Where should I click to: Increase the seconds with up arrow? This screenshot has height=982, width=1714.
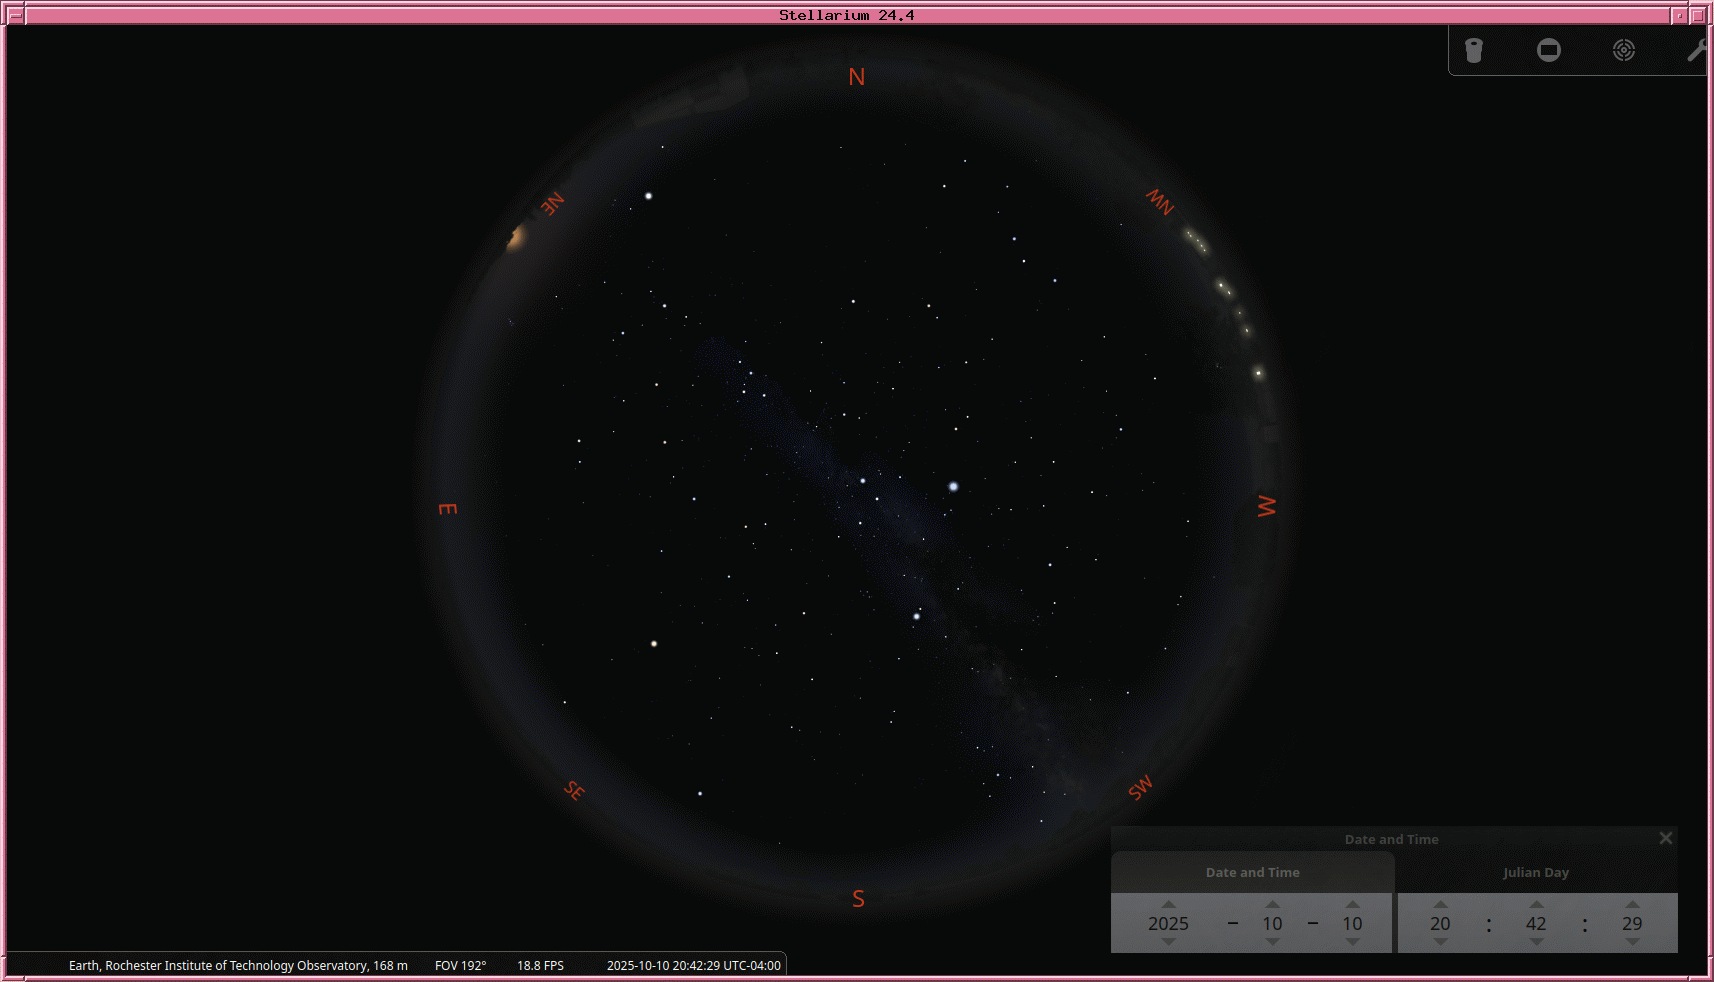(1632, 904)
